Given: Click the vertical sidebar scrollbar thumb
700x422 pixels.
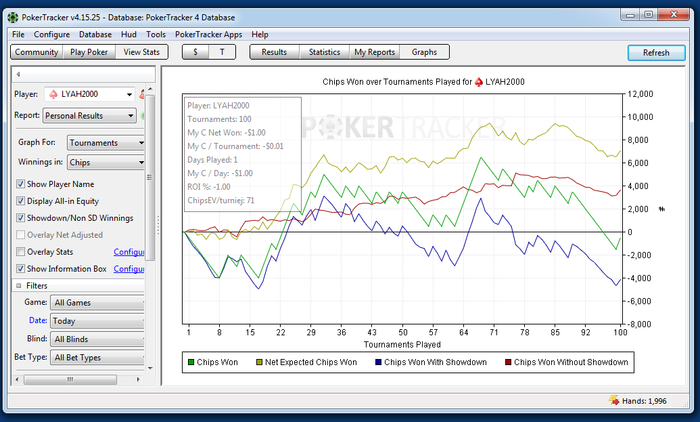Looking at the screenshot, I should click(150, 177).
